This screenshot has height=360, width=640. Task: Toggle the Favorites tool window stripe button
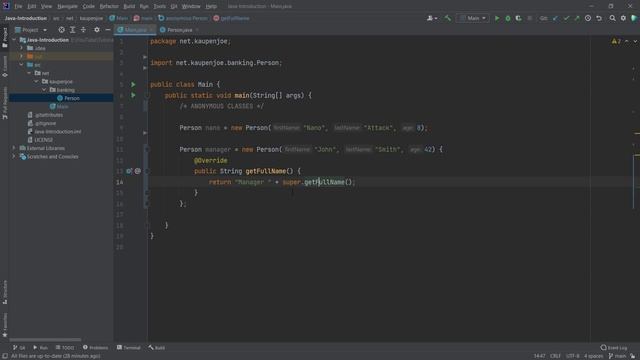click(x=4, y=325)
